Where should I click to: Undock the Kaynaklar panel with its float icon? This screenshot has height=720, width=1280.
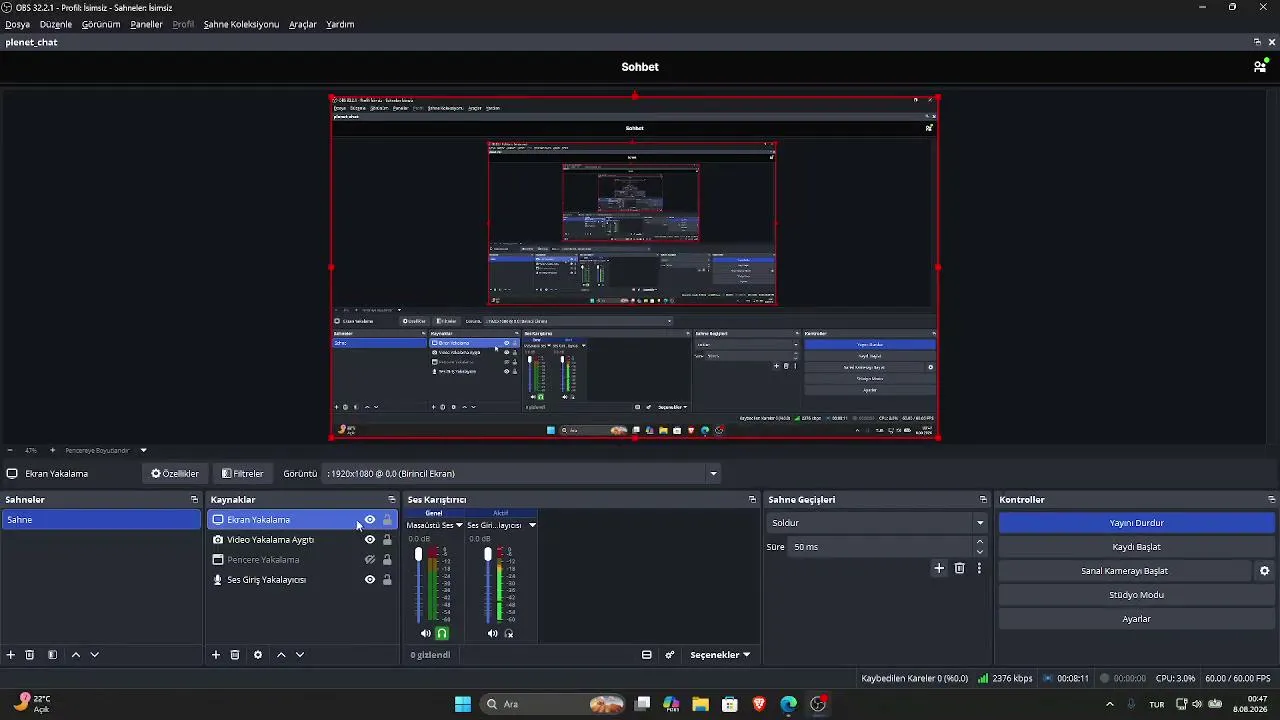(x=392, y=499)
